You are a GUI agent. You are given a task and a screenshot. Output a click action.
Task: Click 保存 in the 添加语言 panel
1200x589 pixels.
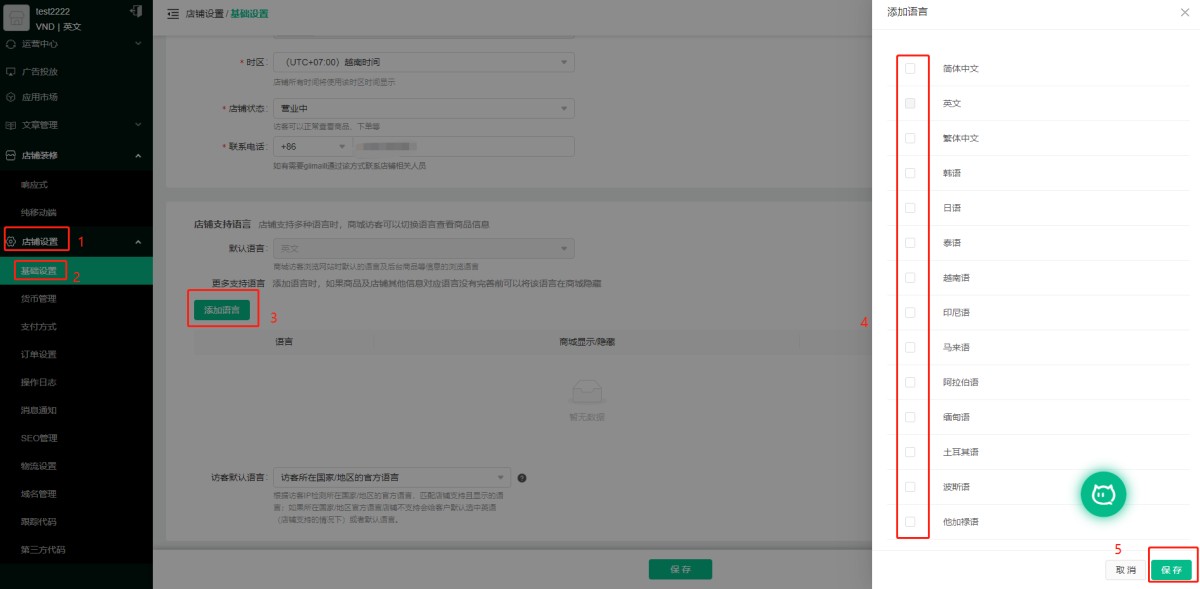(x=1171, y=569)
